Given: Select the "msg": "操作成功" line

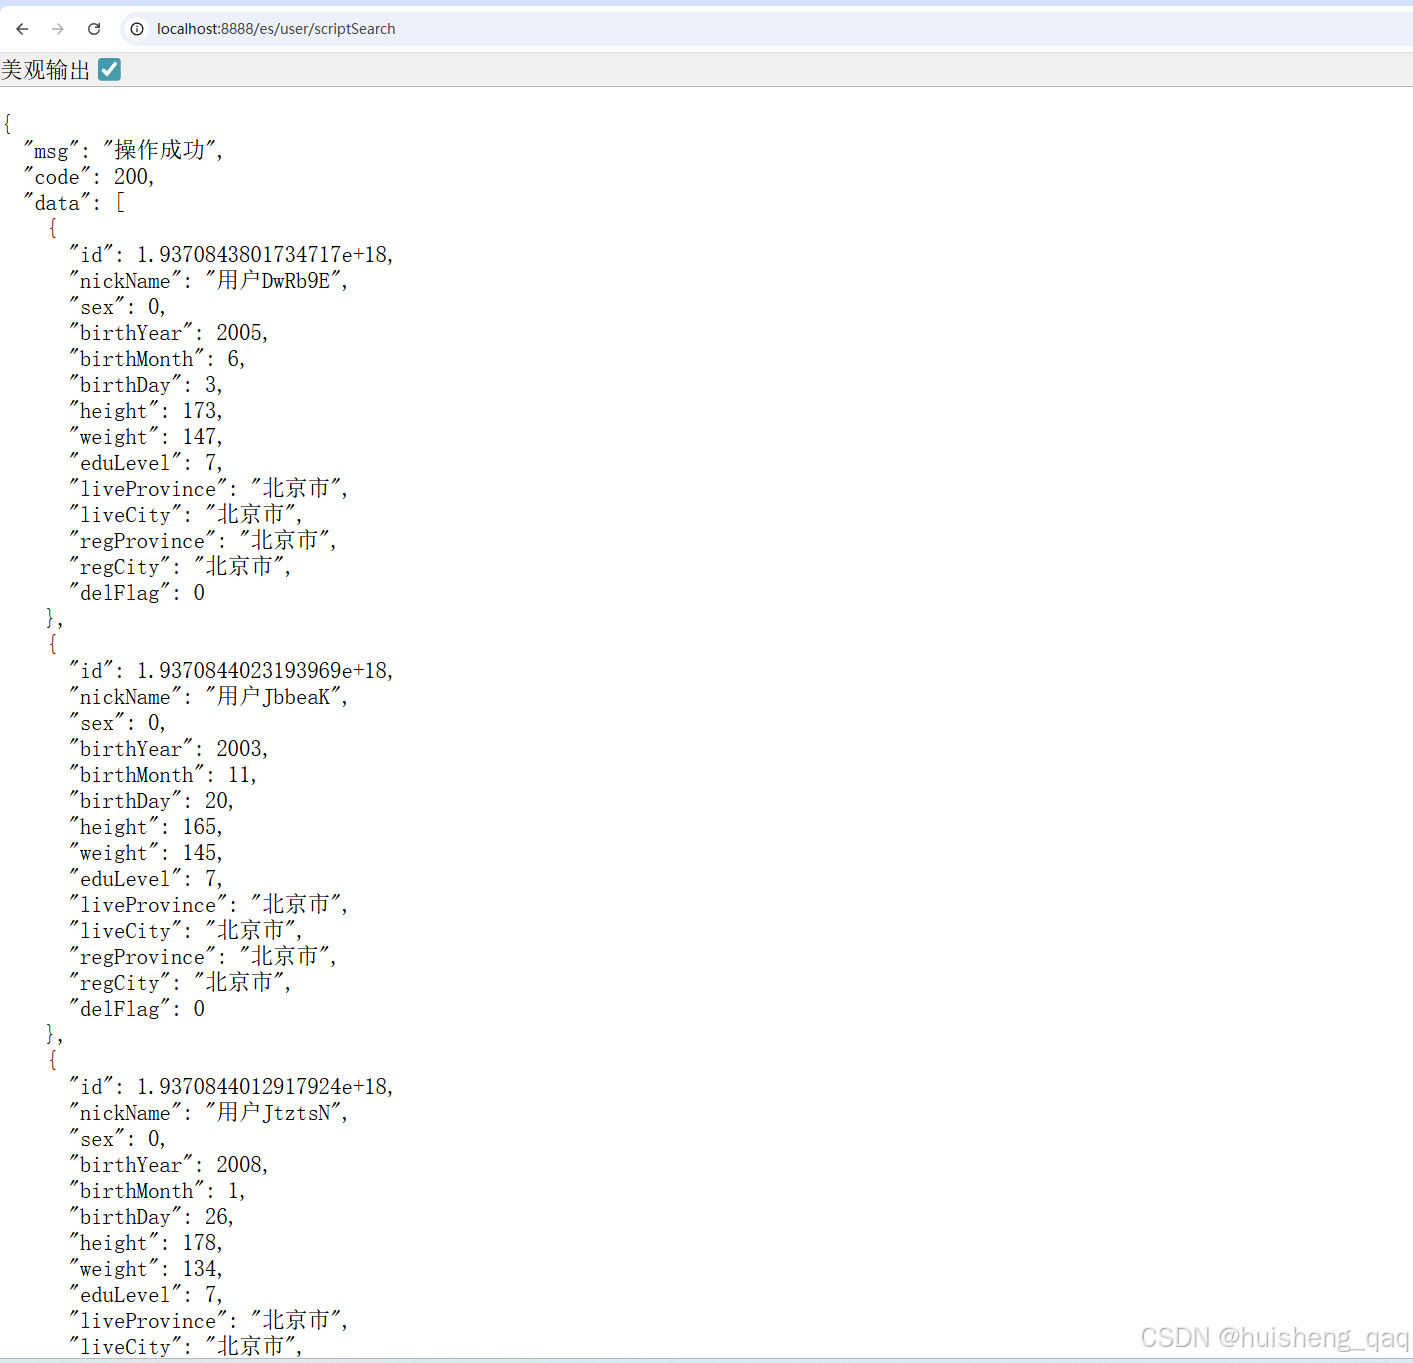Looking at the screenshot, I should tap(124, 150).
